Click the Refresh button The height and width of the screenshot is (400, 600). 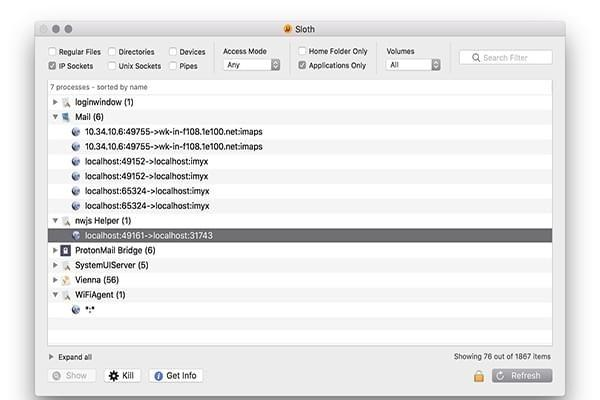522,376
